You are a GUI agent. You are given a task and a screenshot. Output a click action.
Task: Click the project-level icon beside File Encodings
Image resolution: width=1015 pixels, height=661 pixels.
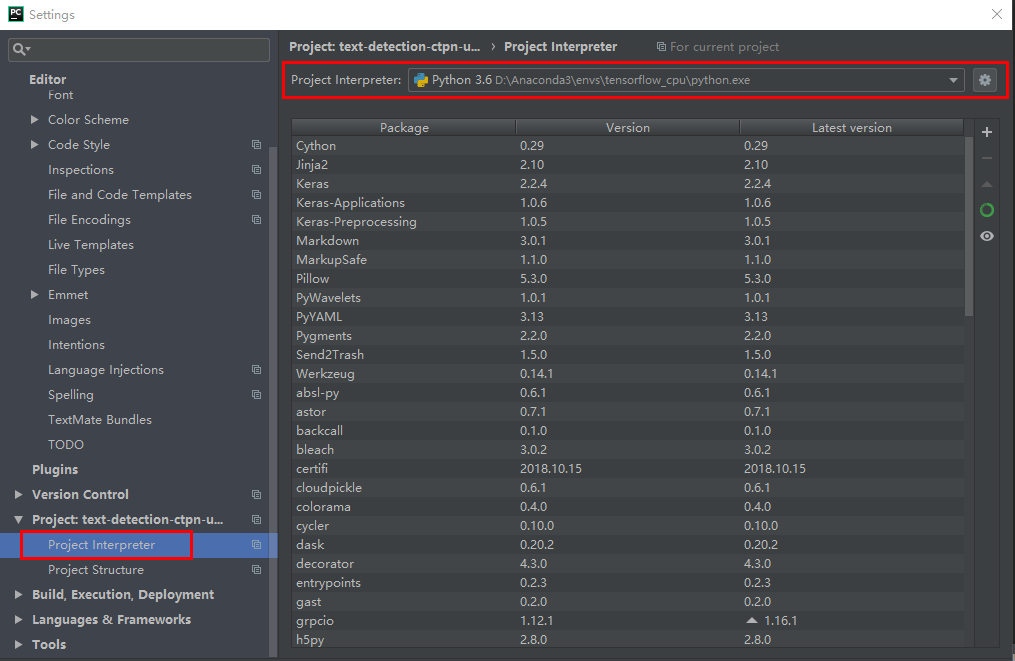click(256, 219)
